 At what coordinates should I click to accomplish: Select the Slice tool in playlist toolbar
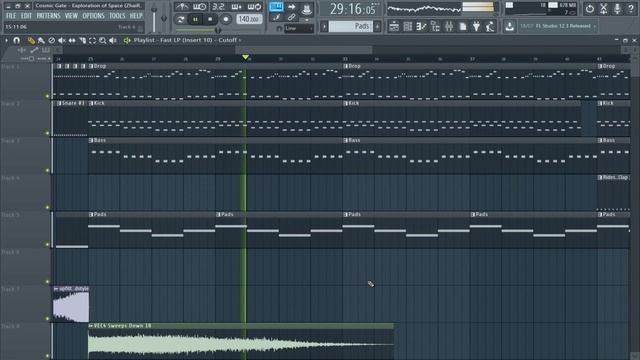82,40
